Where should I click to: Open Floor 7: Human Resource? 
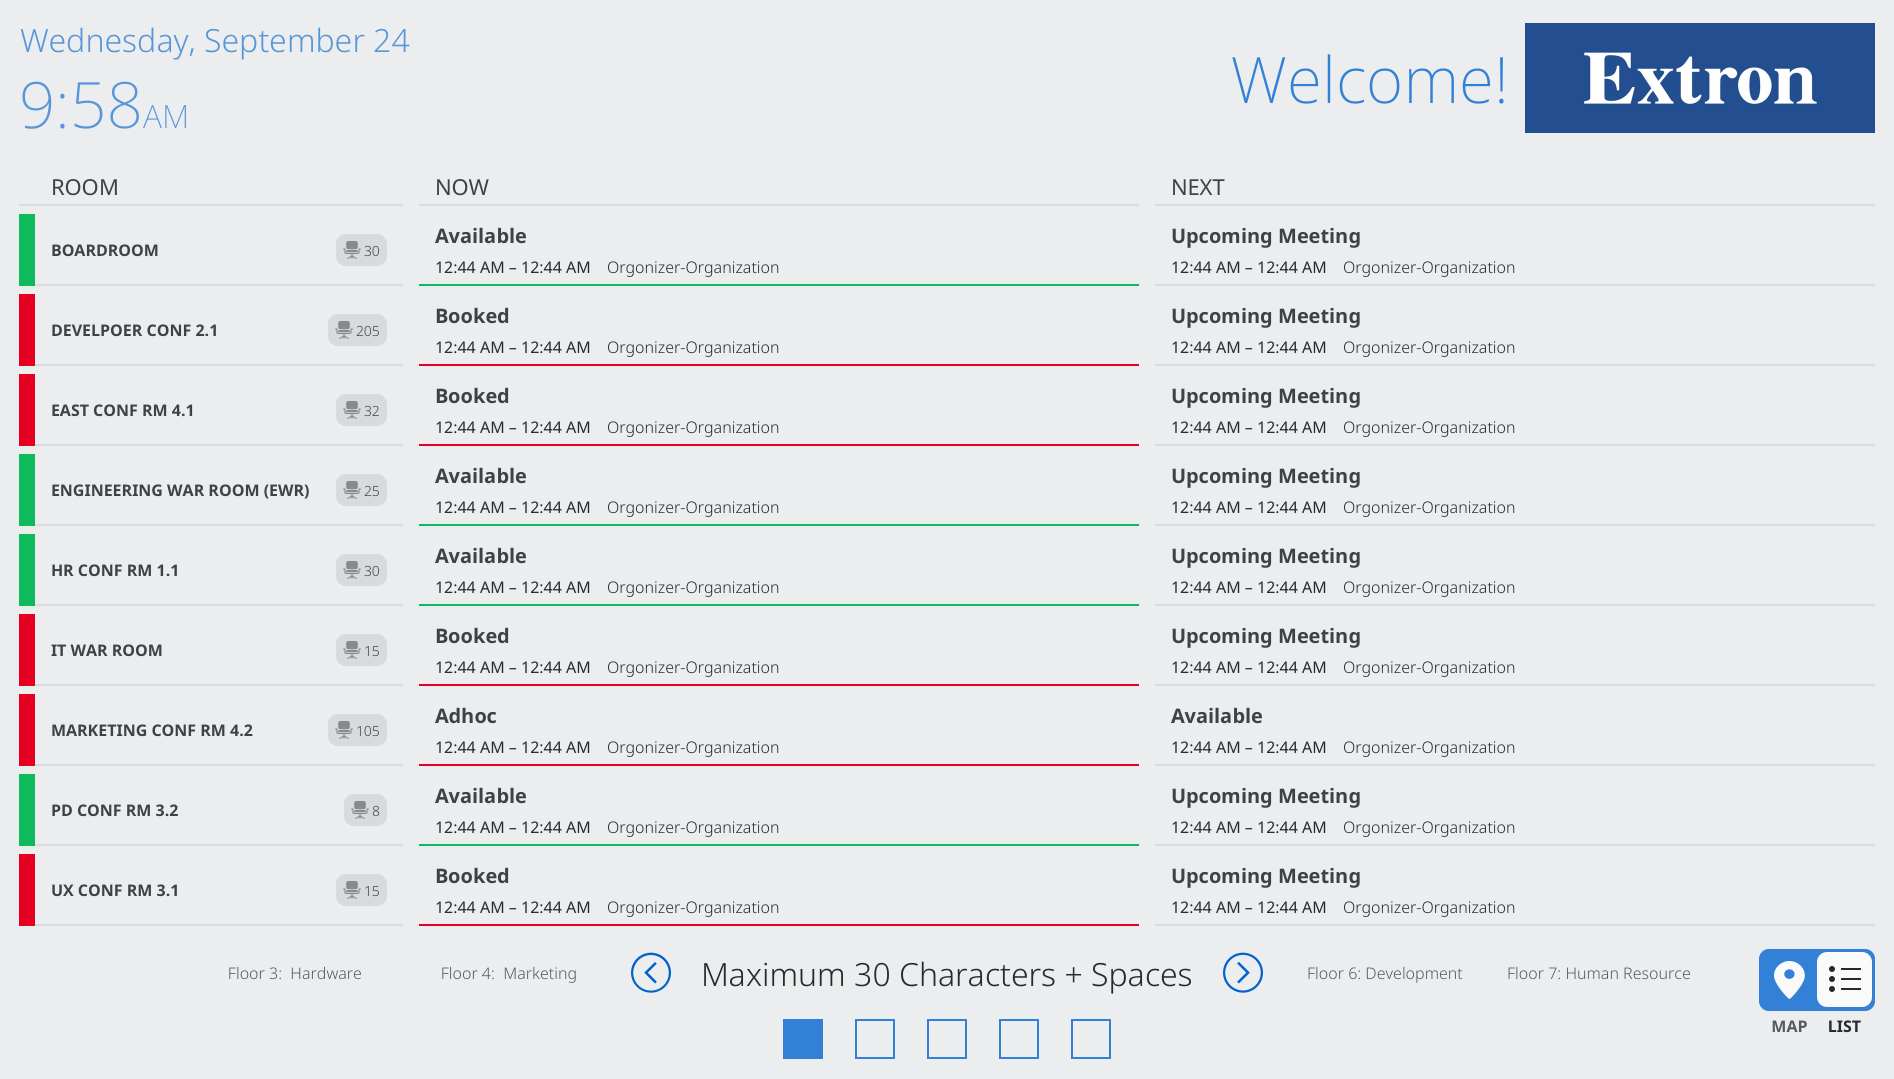[x=1598, y=974]
